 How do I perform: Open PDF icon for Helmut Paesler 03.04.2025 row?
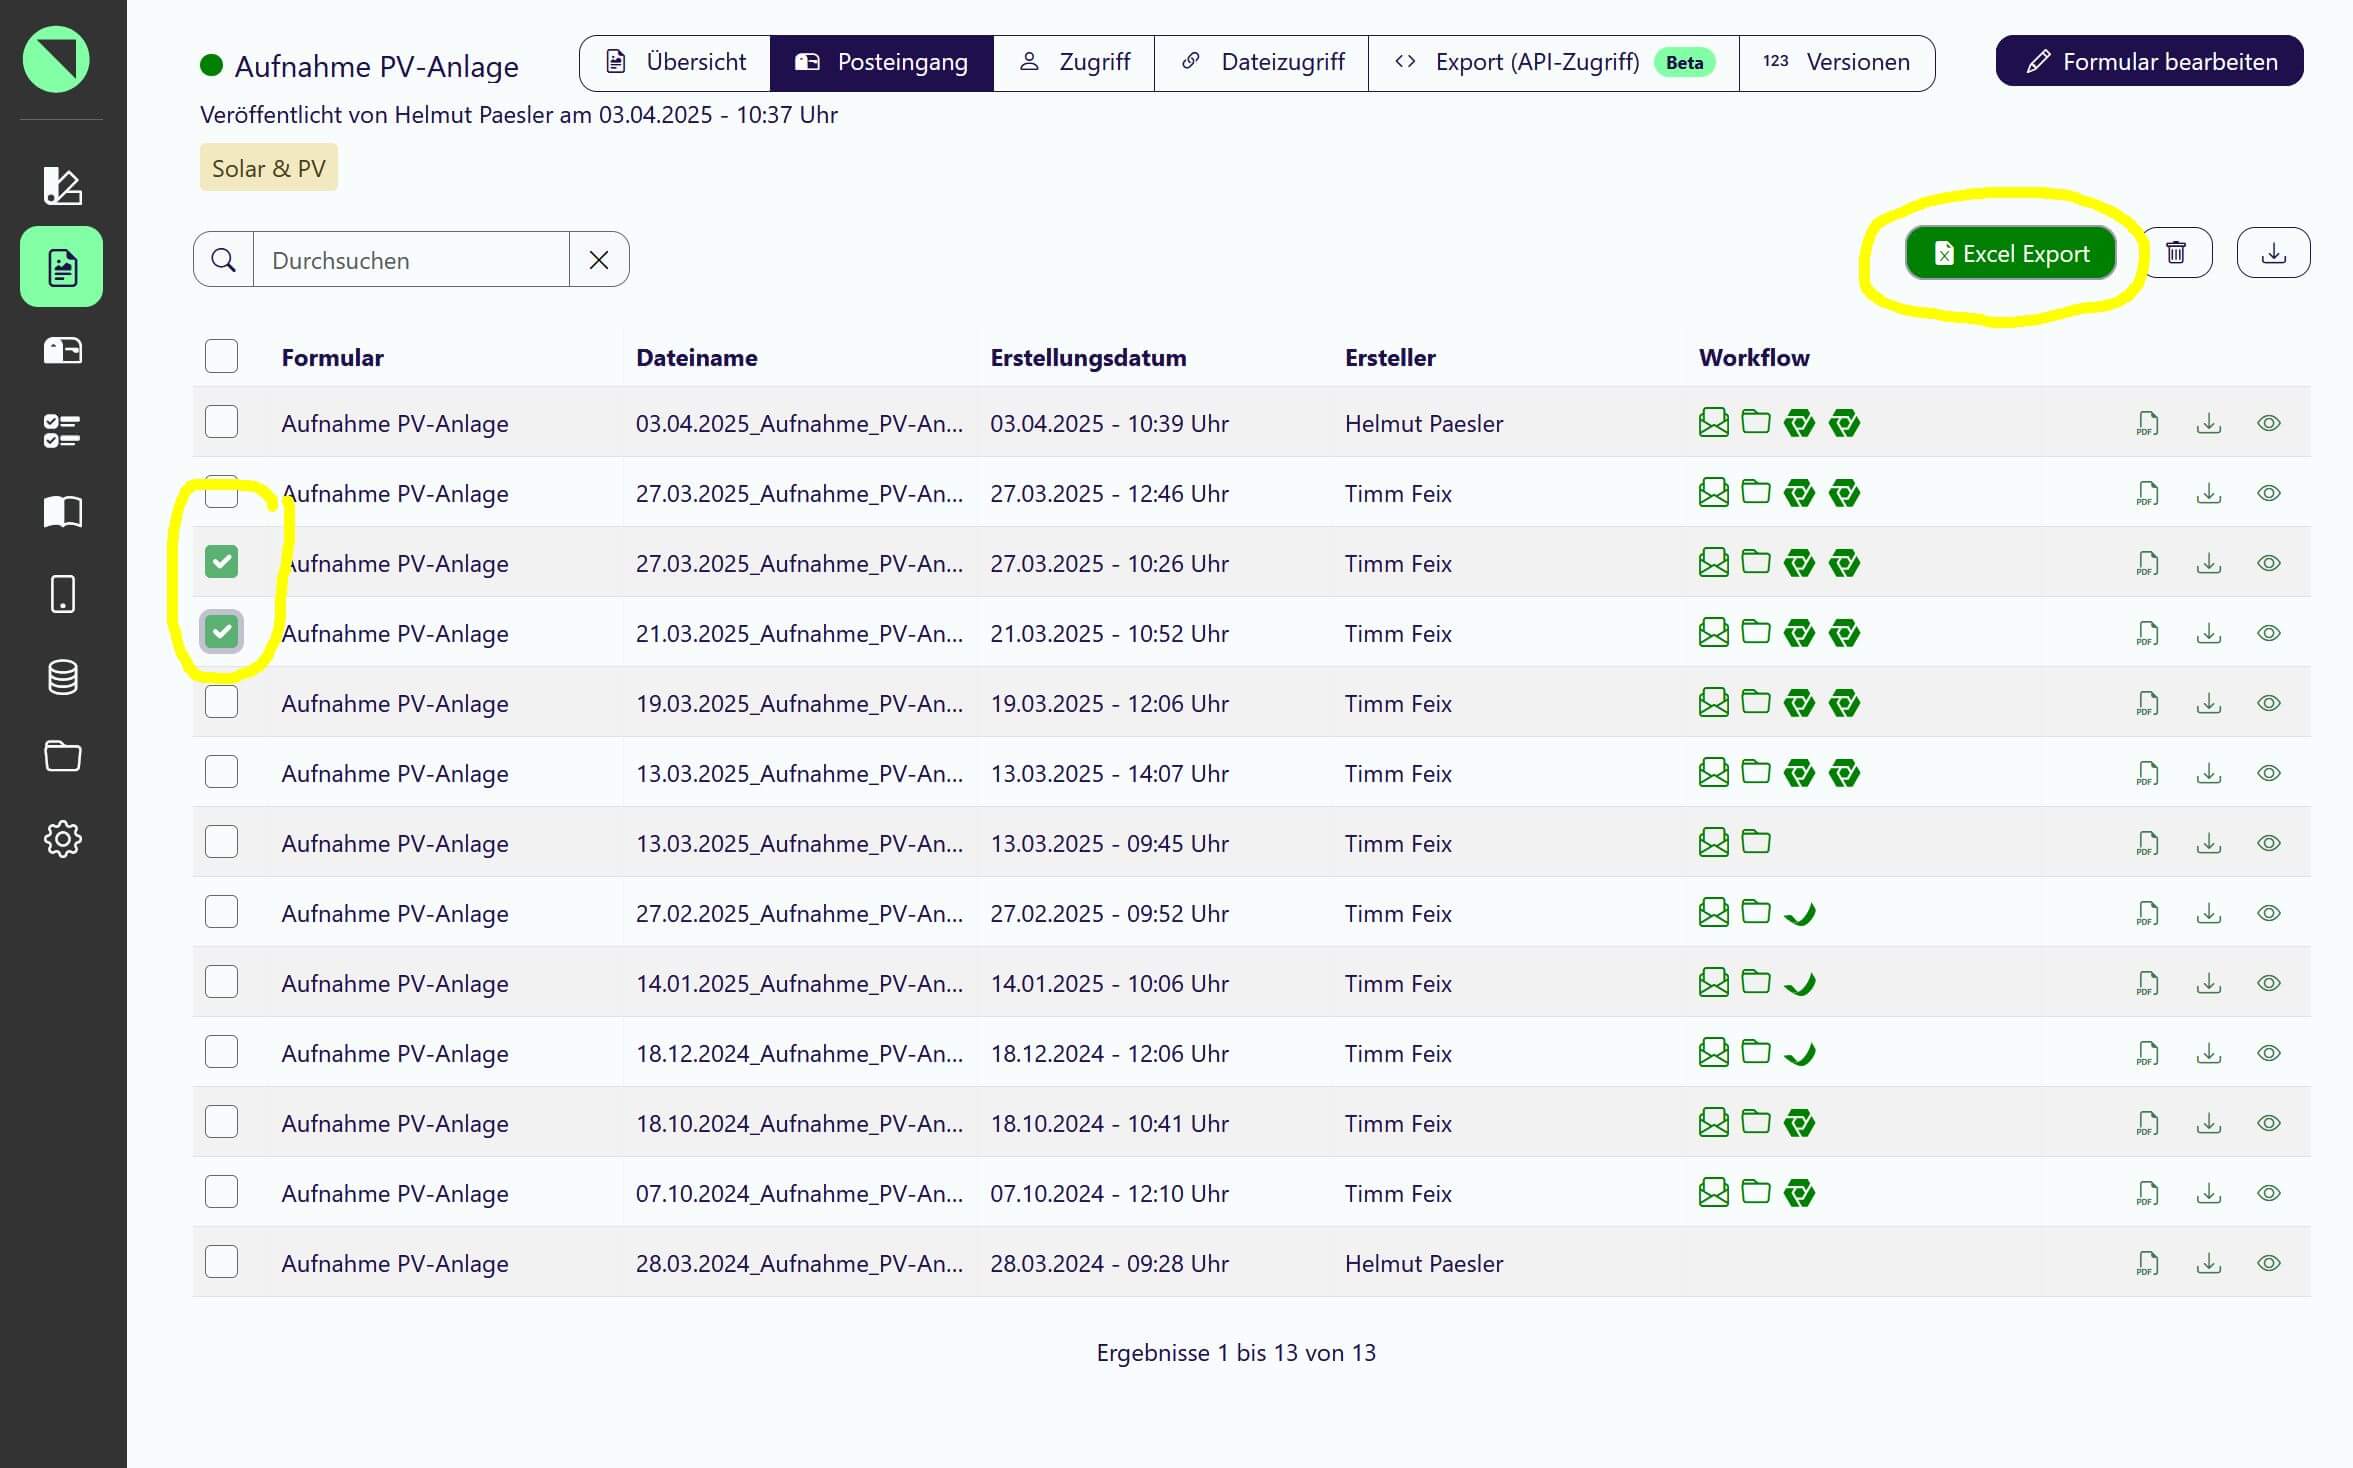pyautogui.click(x=2146, y=424)
